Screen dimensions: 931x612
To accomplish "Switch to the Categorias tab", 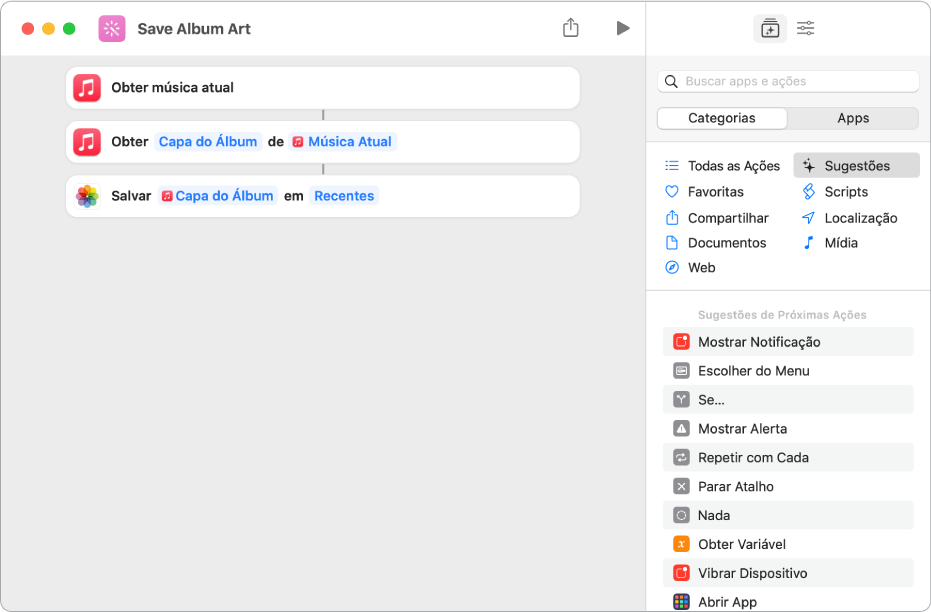I will click(722, 118).
